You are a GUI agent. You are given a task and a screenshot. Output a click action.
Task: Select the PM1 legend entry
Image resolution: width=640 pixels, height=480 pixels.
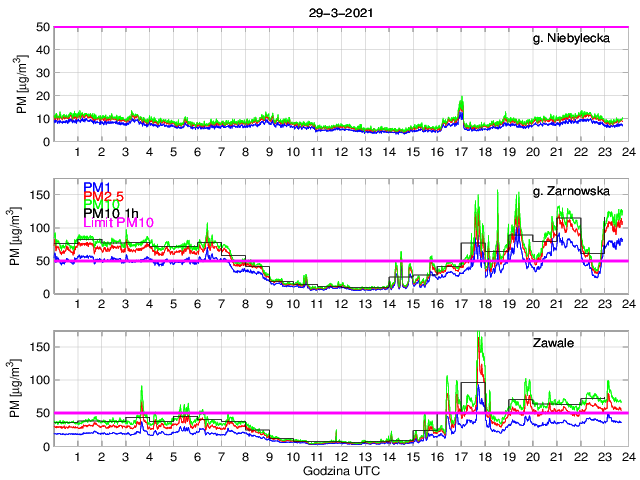pyautogui.click(x=97, y=187)
